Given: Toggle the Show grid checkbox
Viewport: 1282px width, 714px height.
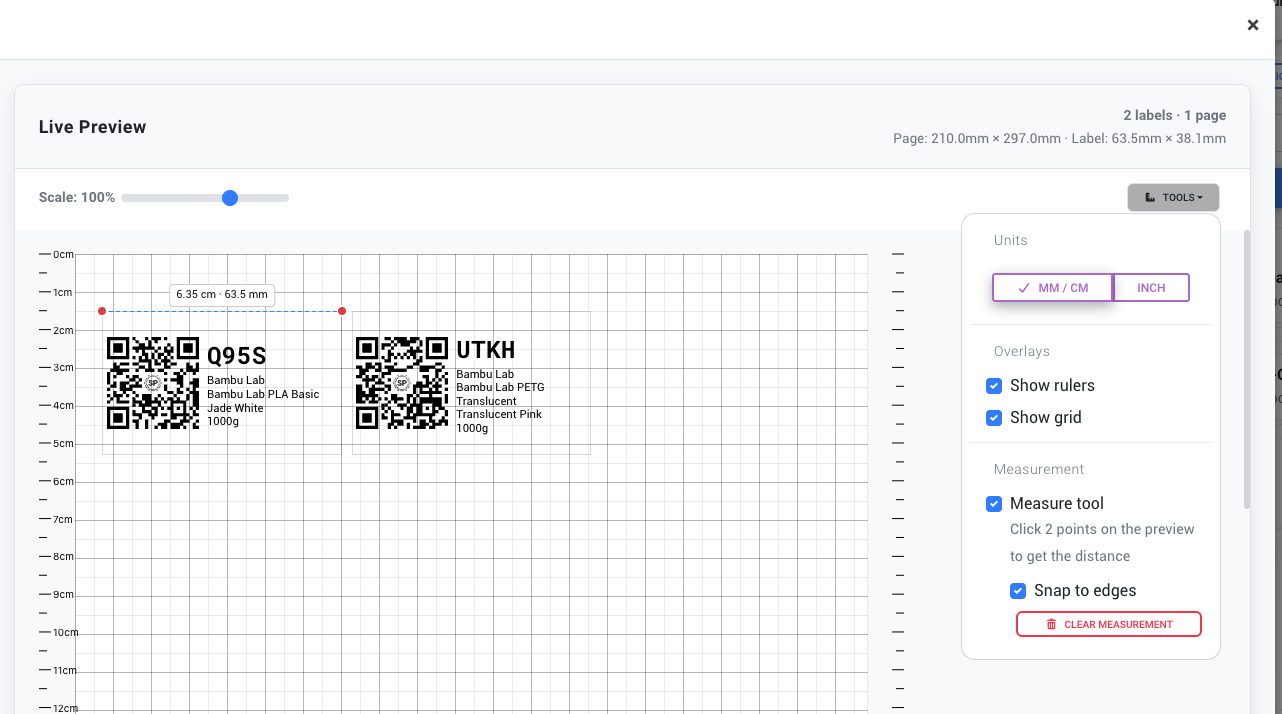Looking at the screenshot, I should click(994, 418).
